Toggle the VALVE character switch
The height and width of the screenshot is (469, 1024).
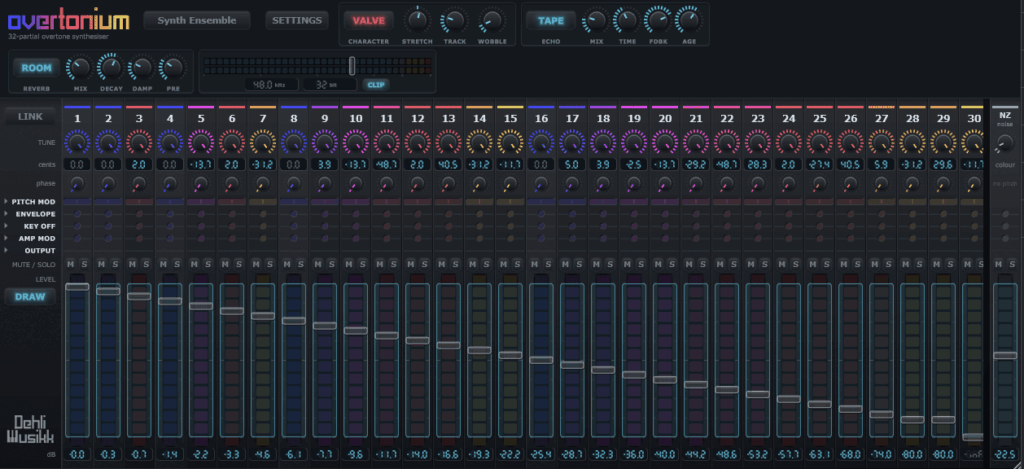(x=369, y=20)
